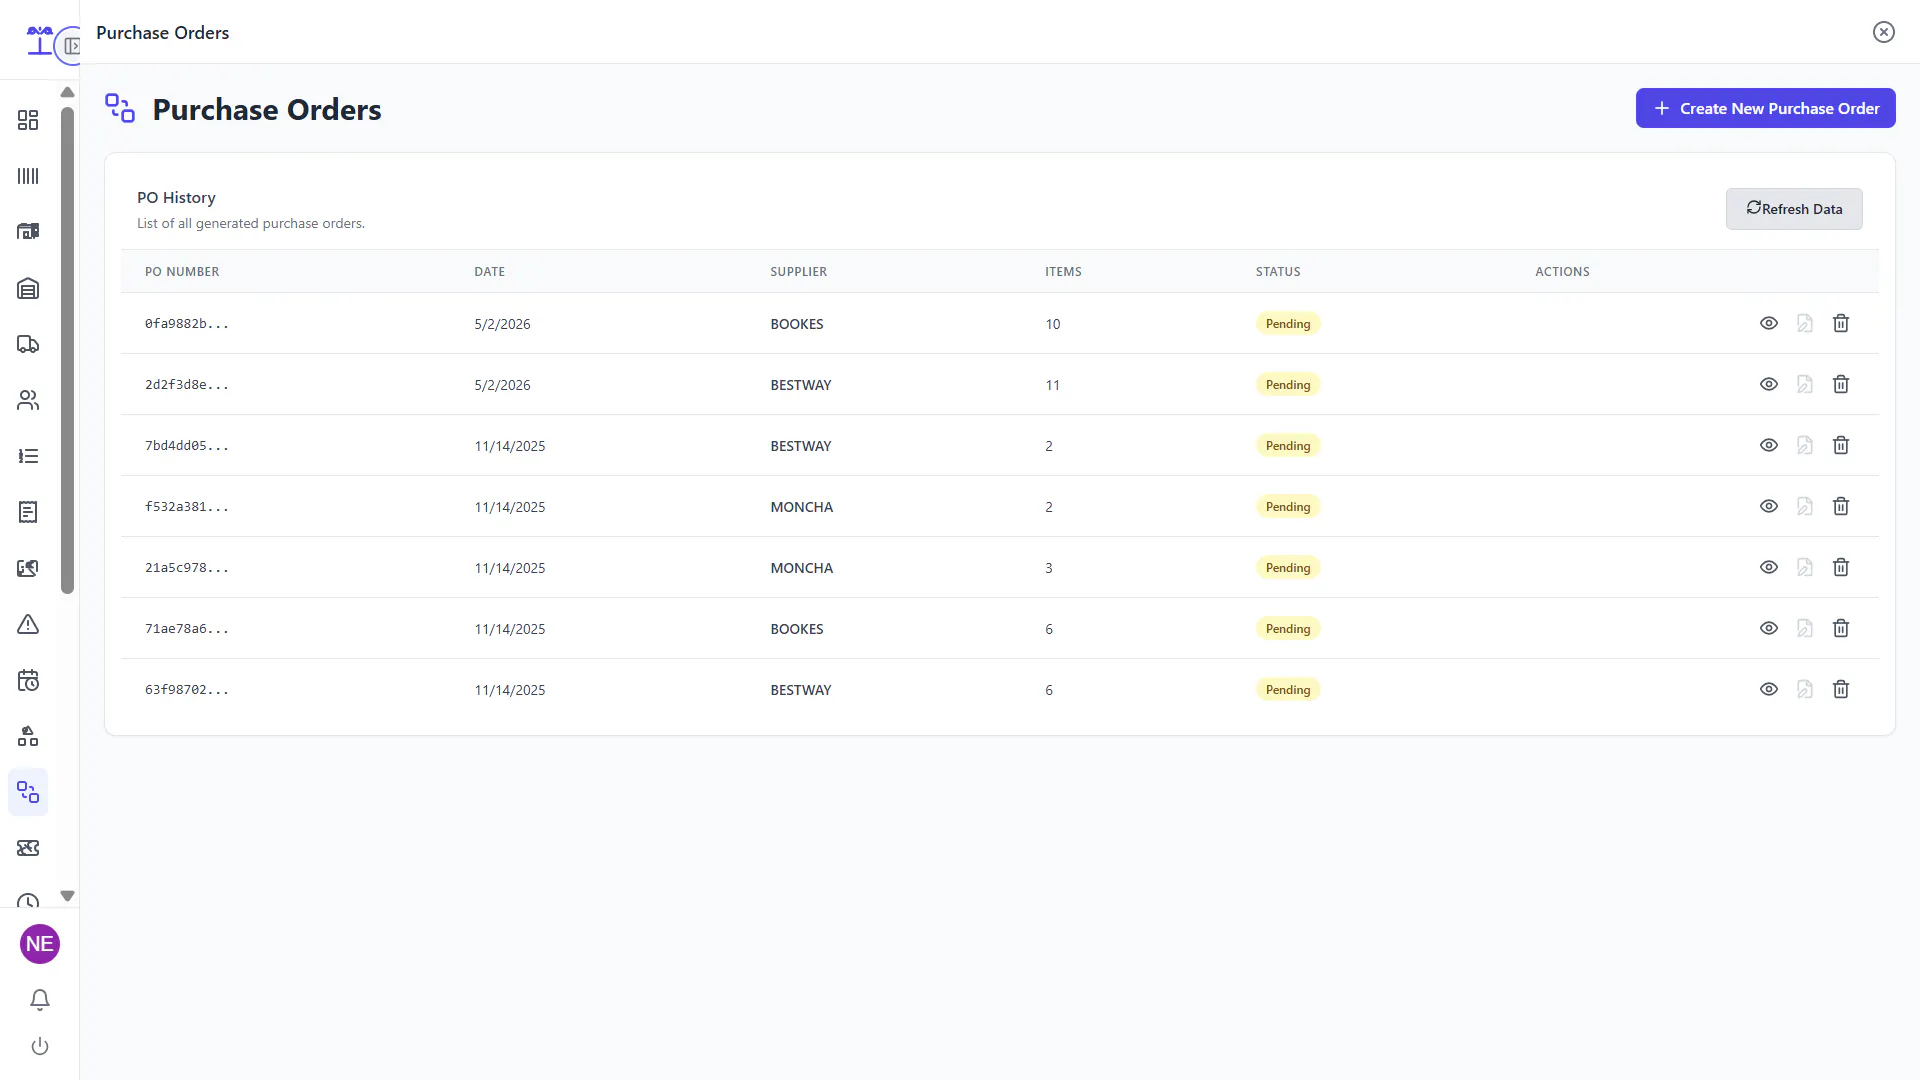Click supplier BESTWAY in 63f98702 row

pyautogui.click(x=800, y=690)
